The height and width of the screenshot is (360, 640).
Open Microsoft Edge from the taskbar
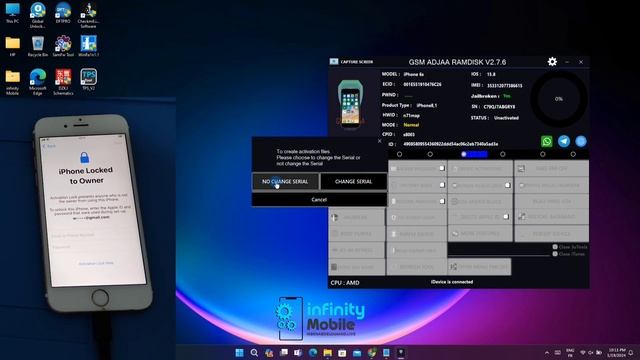tap(313, 353)
